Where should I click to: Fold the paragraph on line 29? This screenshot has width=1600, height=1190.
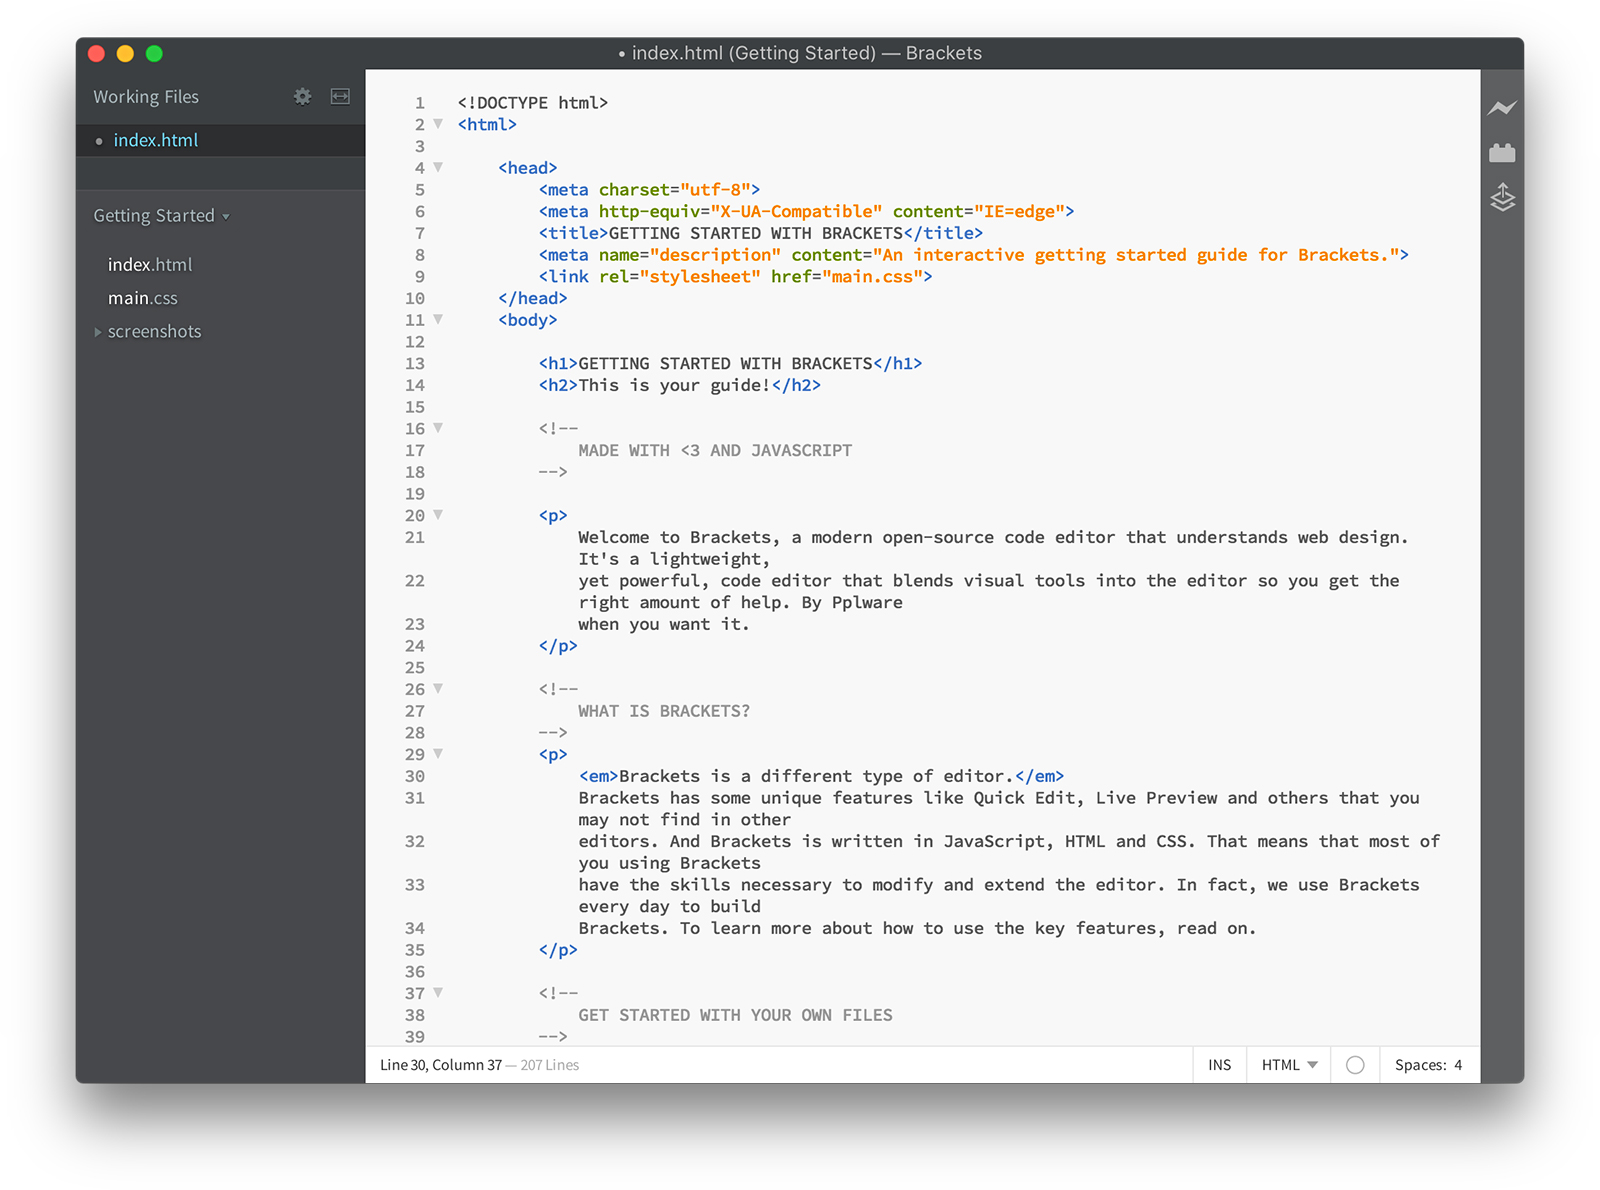tap(438, 754)
